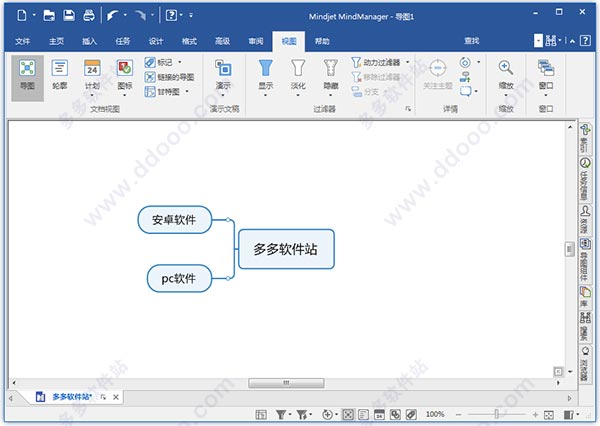The image size is (600, 426).
Task: Toggle the table icon at status bar left
Action: [261, 415]
